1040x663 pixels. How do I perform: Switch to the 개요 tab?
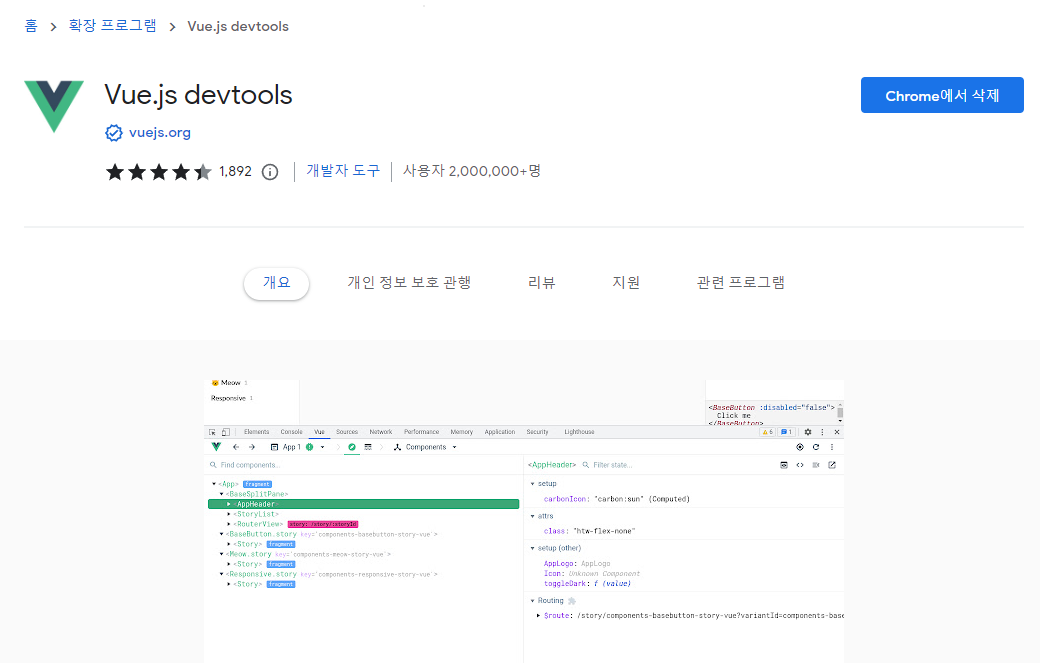pos(277,283)
